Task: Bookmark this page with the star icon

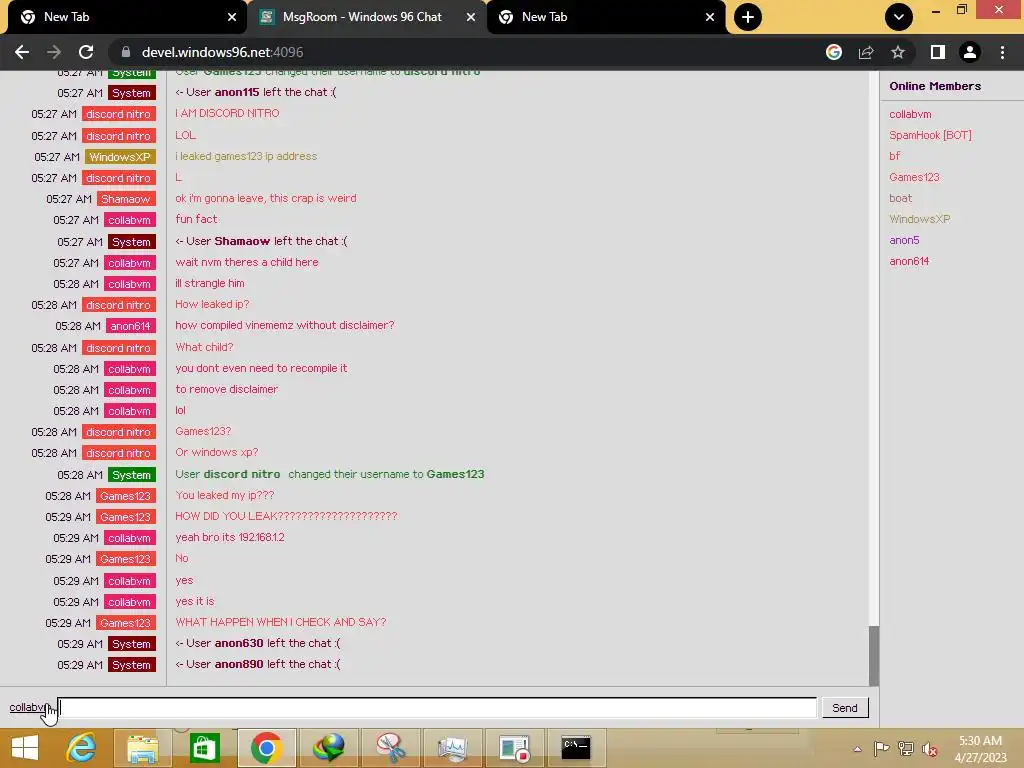Action: tap(898, 52)
